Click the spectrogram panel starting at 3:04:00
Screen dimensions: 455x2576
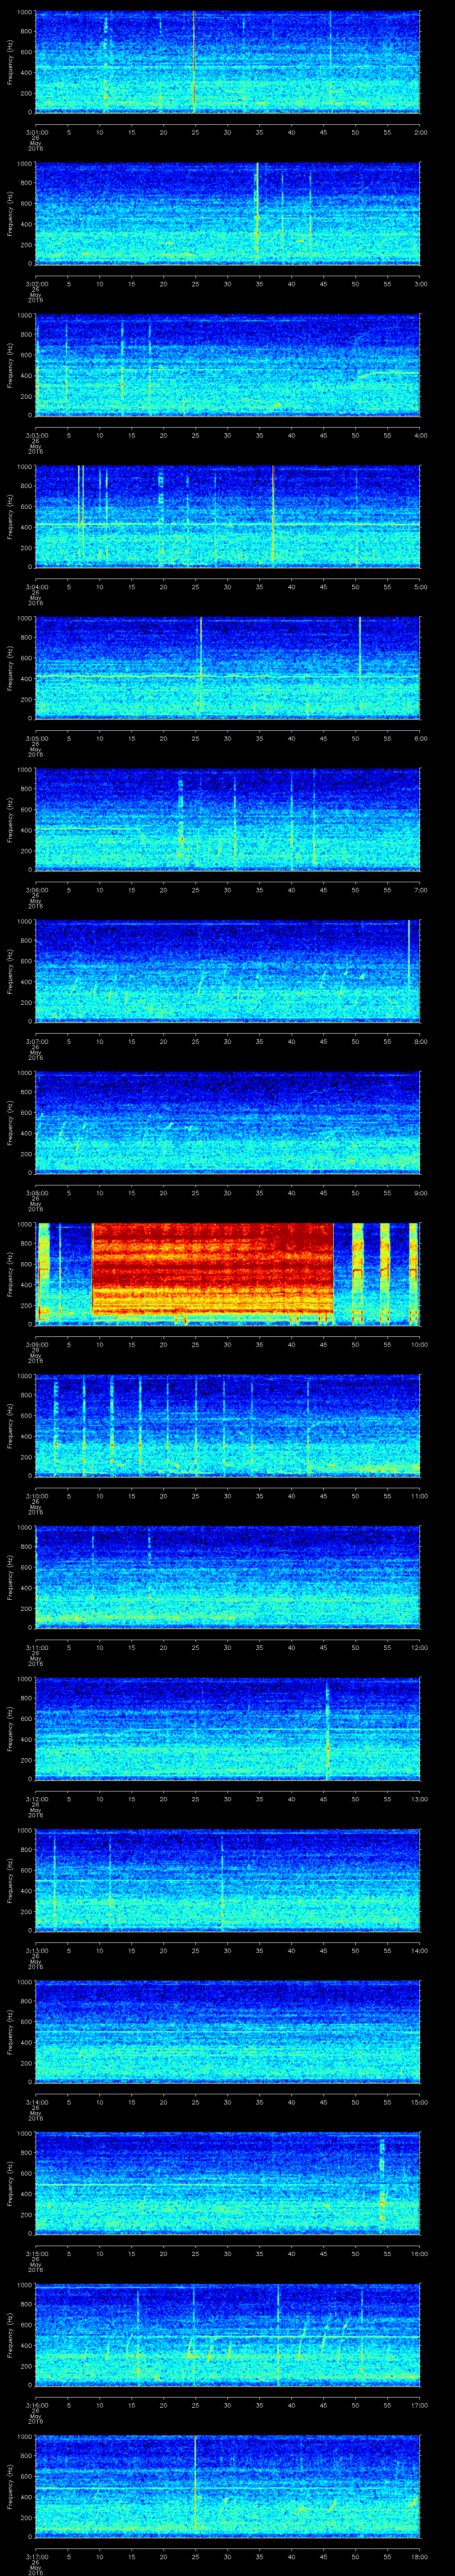click(x=228, y=517)
